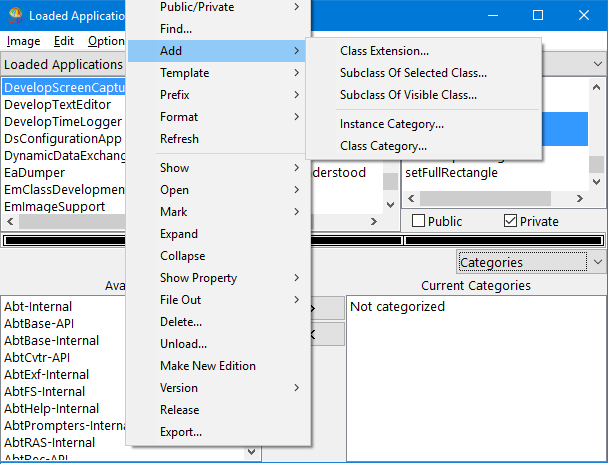Click Export... in the context menu
Viewport: 609px width, 464px height.
pos(181,432)
